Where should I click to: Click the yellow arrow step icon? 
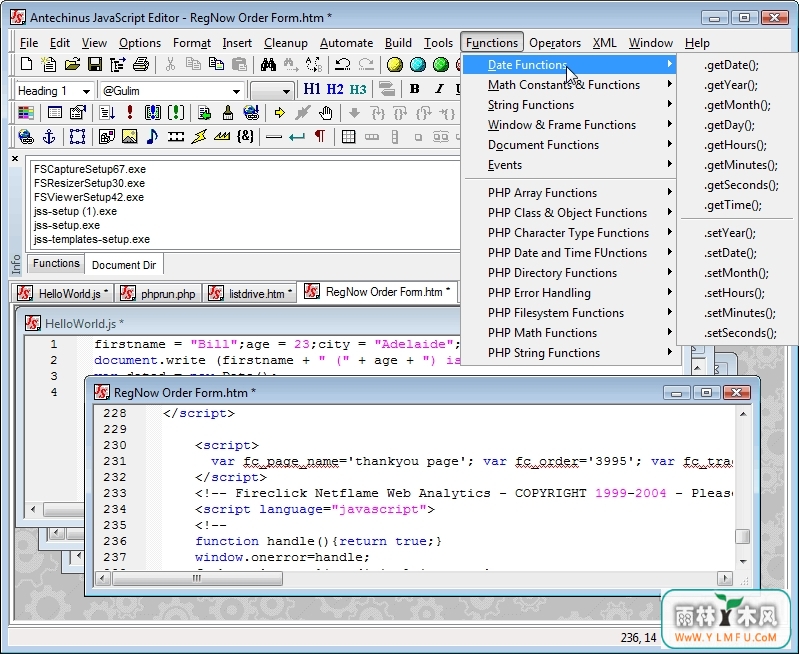coord(279,113)
